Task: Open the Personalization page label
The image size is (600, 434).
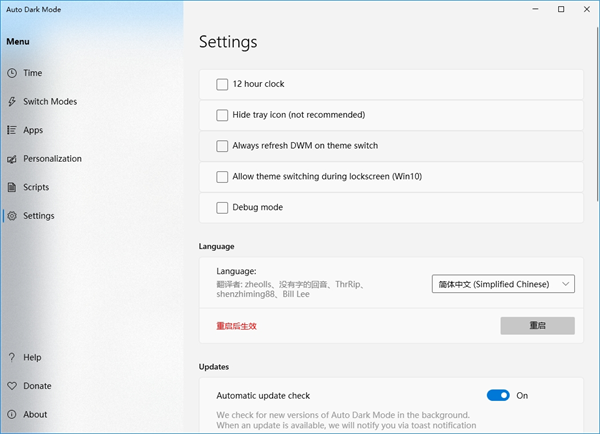Action: [x=52, y=159]
